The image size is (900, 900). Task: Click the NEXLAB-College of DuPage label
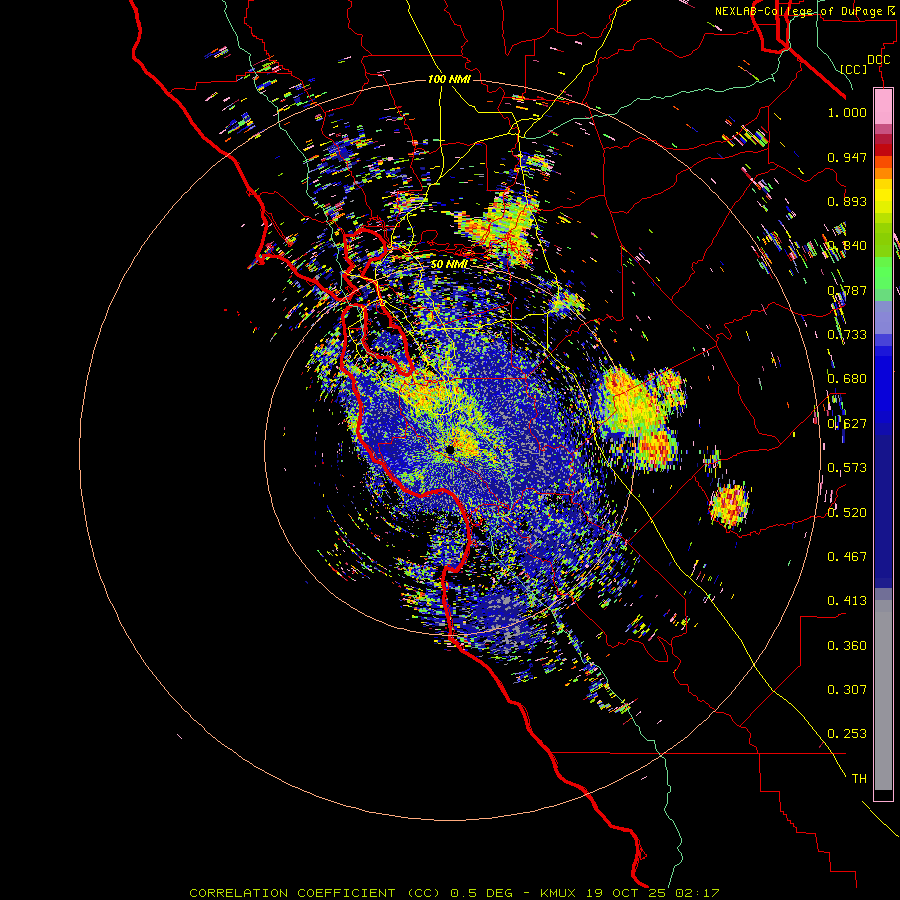tap(798, 11)
